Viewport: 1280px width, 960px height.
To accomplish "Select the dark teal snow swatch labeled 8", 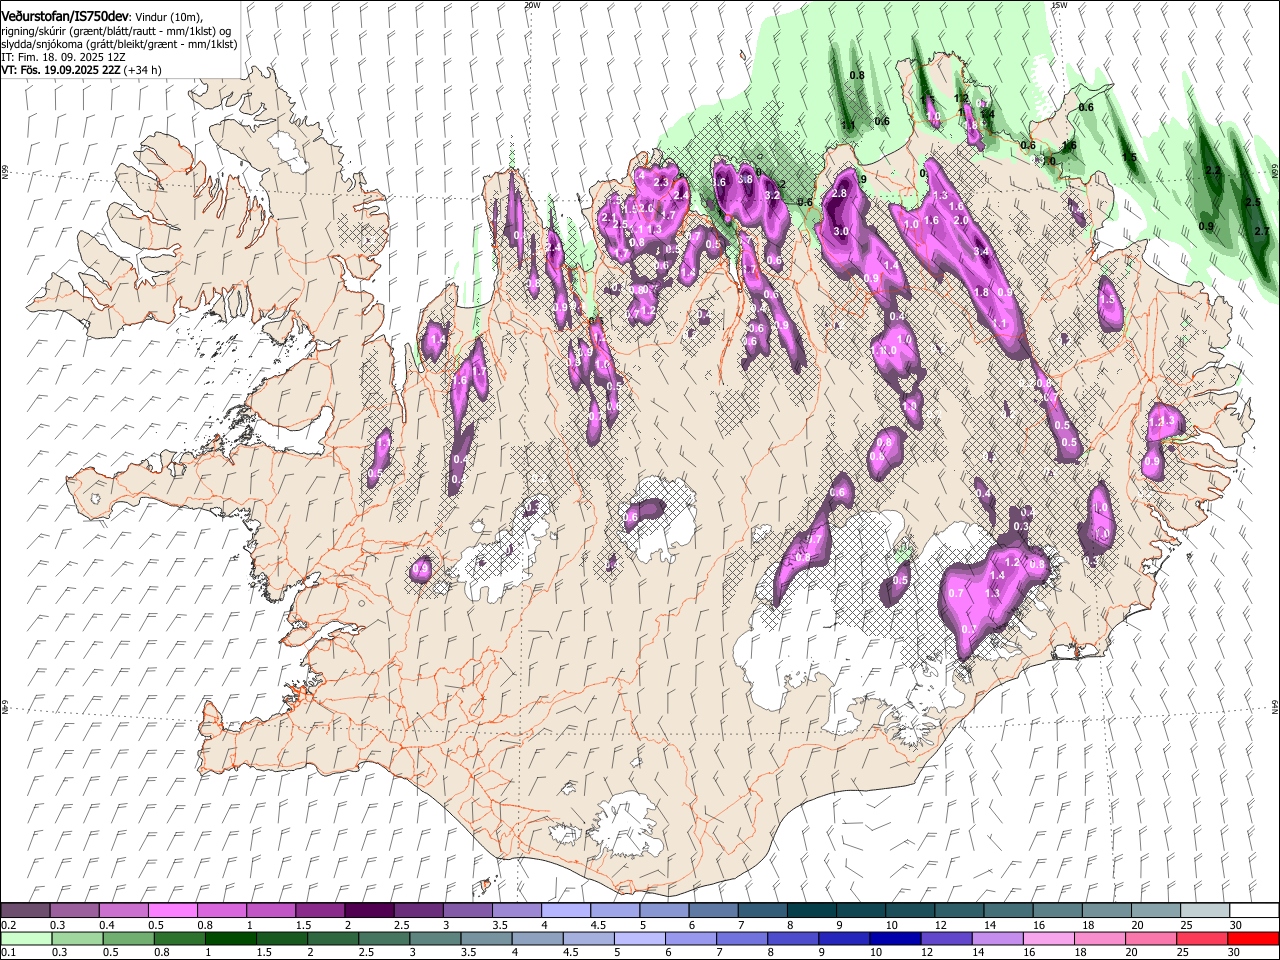I will (811, 910).
